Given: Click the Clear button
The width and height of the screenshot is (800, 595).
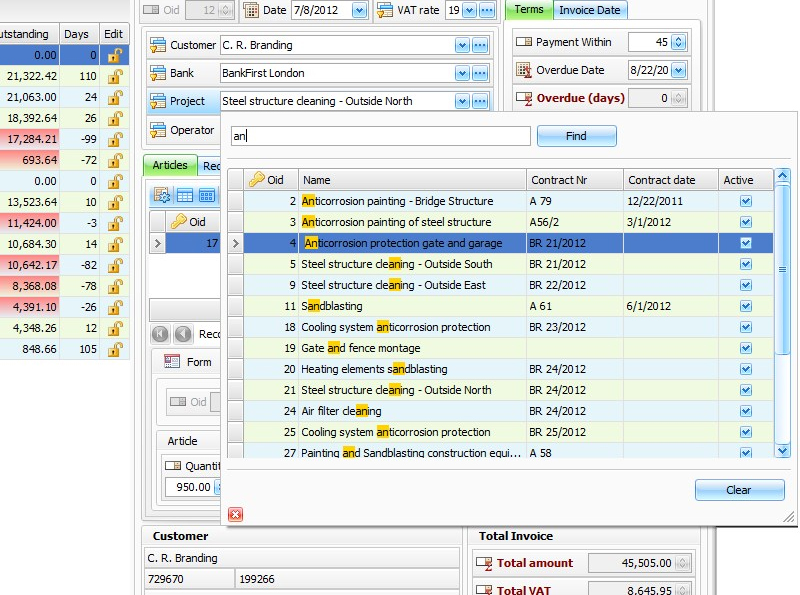Looking at the screenshot, I should pyautogui.click(x=739, y=490).
